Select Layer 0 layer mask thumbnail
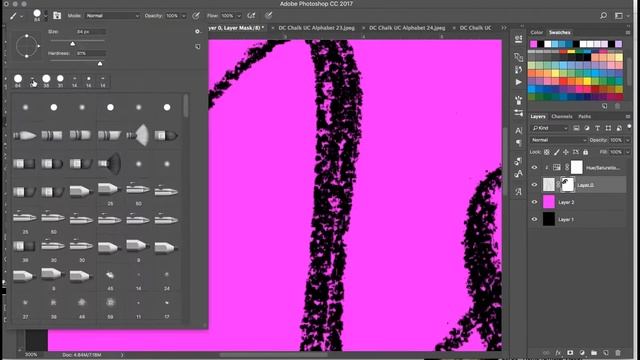 click(568, 184)
